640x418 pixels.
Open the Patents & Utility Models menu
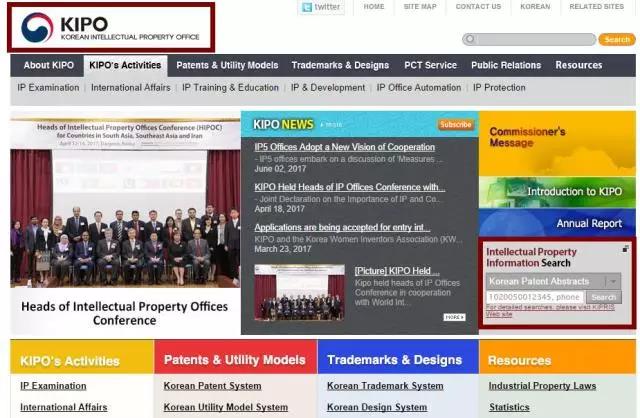coord(227,65)
